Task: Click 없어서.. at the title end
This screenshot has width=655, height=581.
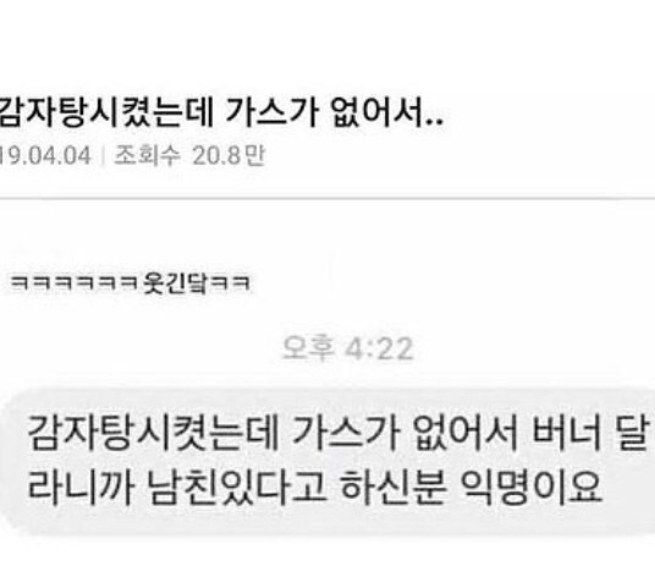Action: tap(387, 113)
